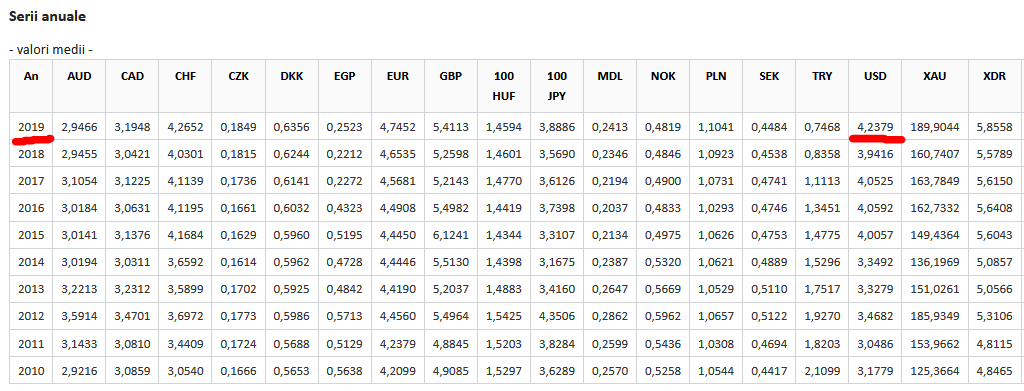Click the MDL column header
Image resolution: width=1024 pixels, height=391 pixels.
pyautogui.click(x=610, y=76)
